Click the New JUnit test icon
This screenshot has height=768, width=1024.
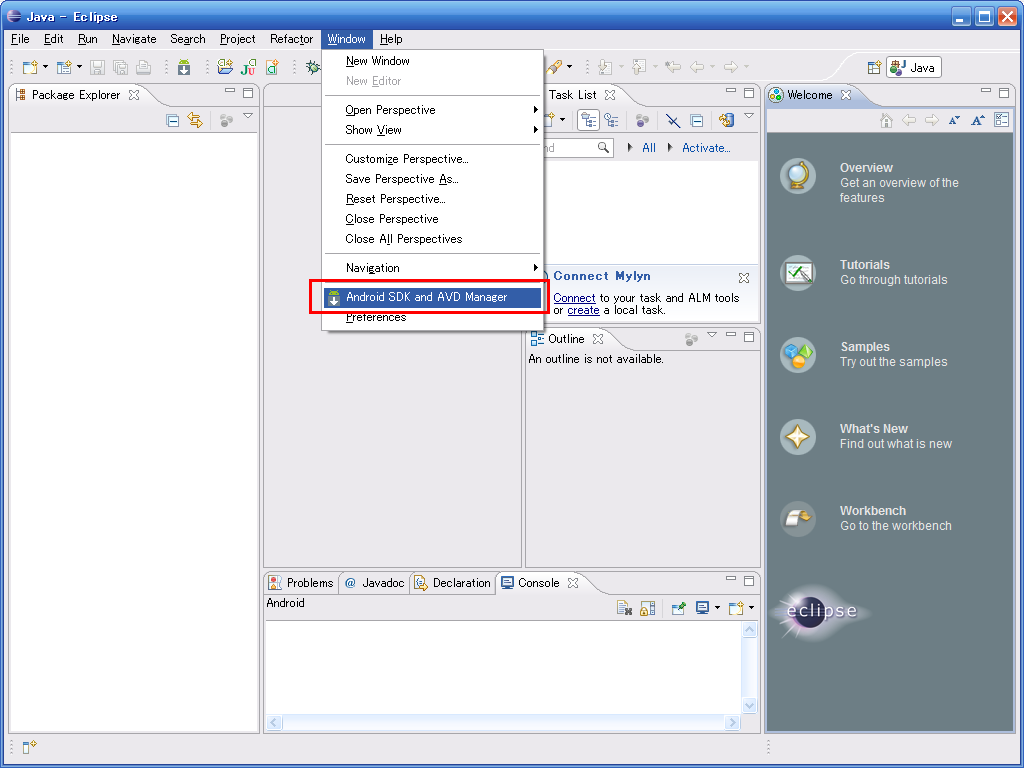248,67
